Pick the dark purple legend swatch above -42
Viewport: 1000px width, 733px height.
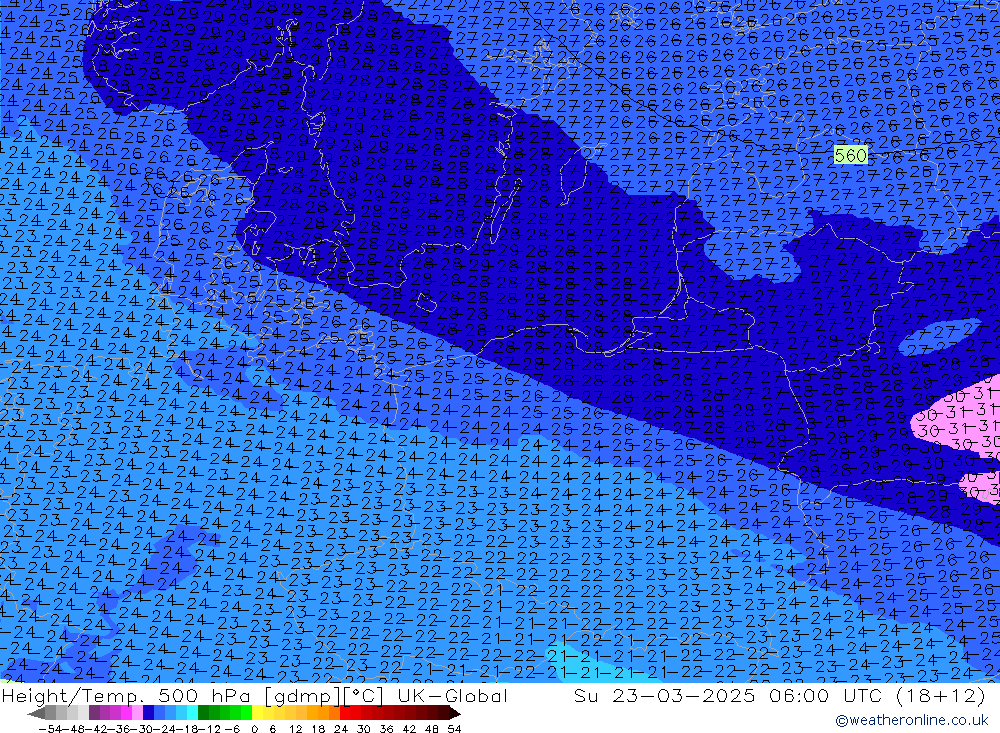[94, 713]
